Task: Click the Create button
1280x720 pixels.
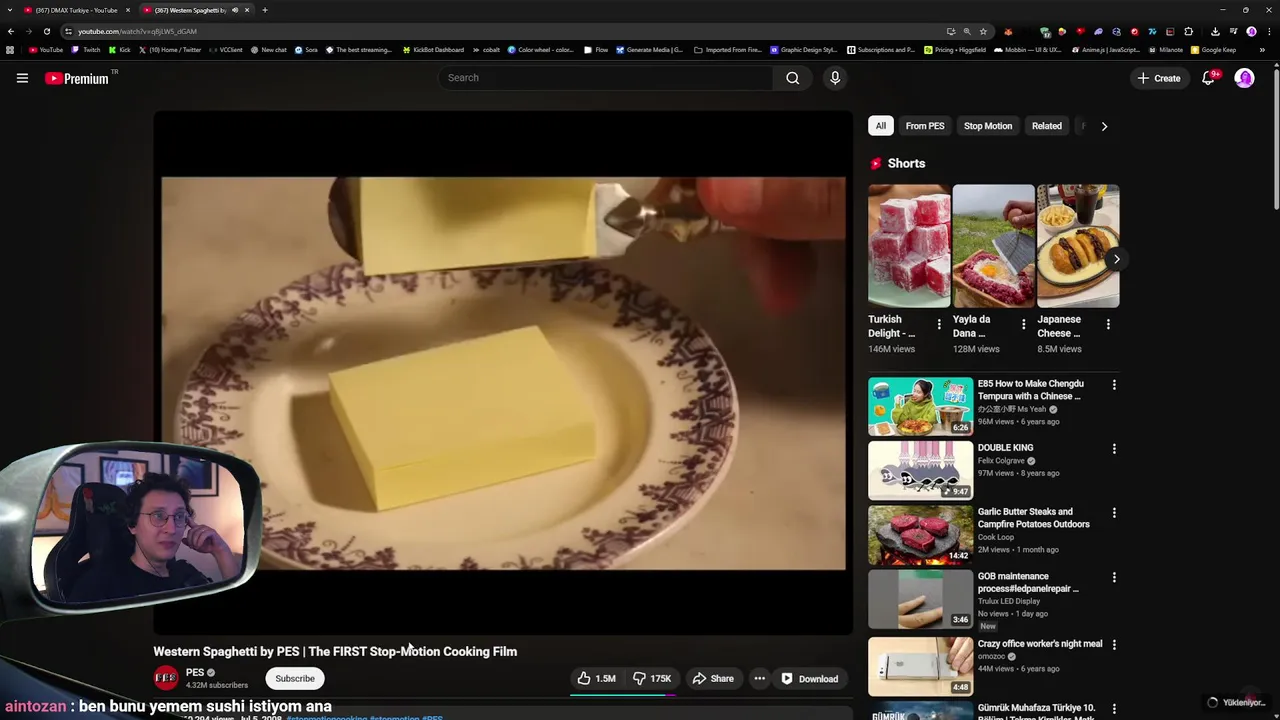Action: 1159,78
